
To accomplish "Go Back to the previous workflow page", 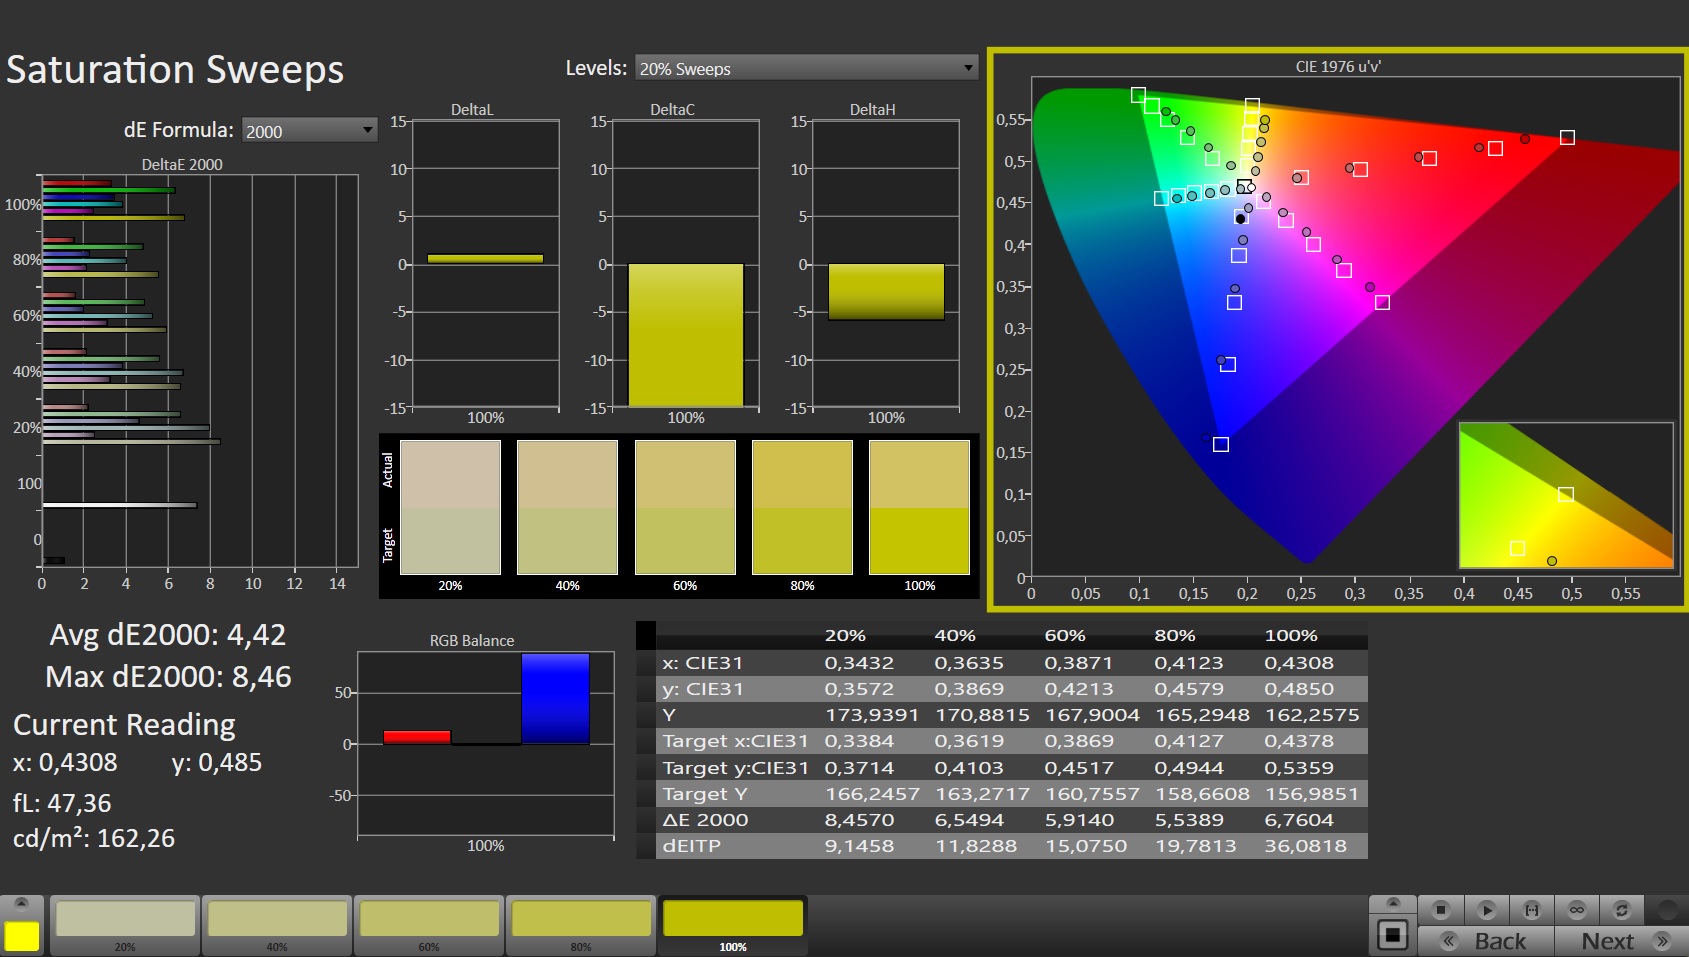I will [x=1499, y=941].
